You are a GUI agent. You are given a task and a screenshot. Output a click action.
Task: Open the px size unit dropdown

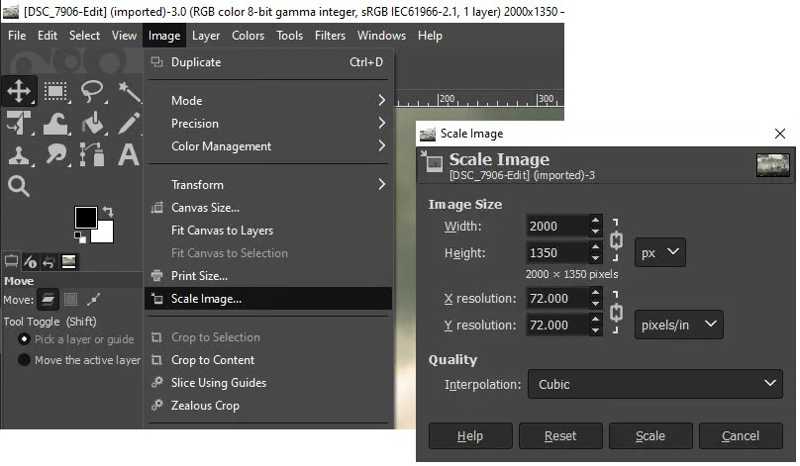pyautogui.click(x=660, y=252)
